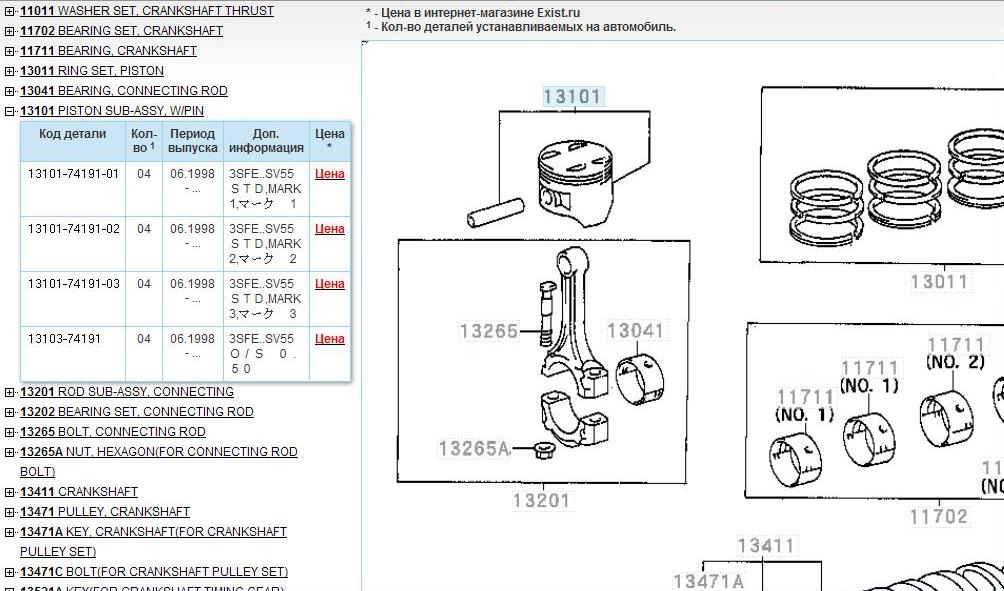Click the 13201 connecting rod label in diagram
The height and width of the screenshot is (591, 1004).
click(541, 501)
